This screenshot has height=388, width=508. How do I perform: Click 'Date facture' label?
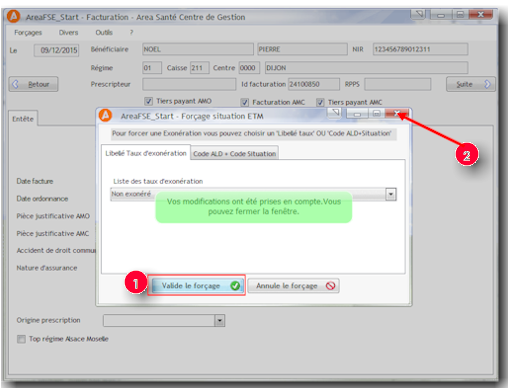coord(35,181)
